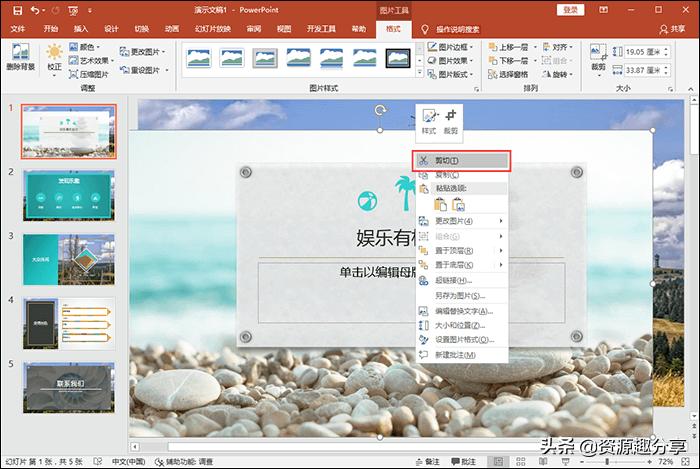Click Fit slide to window icon
Viewport: 700px width, 469px height.
click(686, 461)
